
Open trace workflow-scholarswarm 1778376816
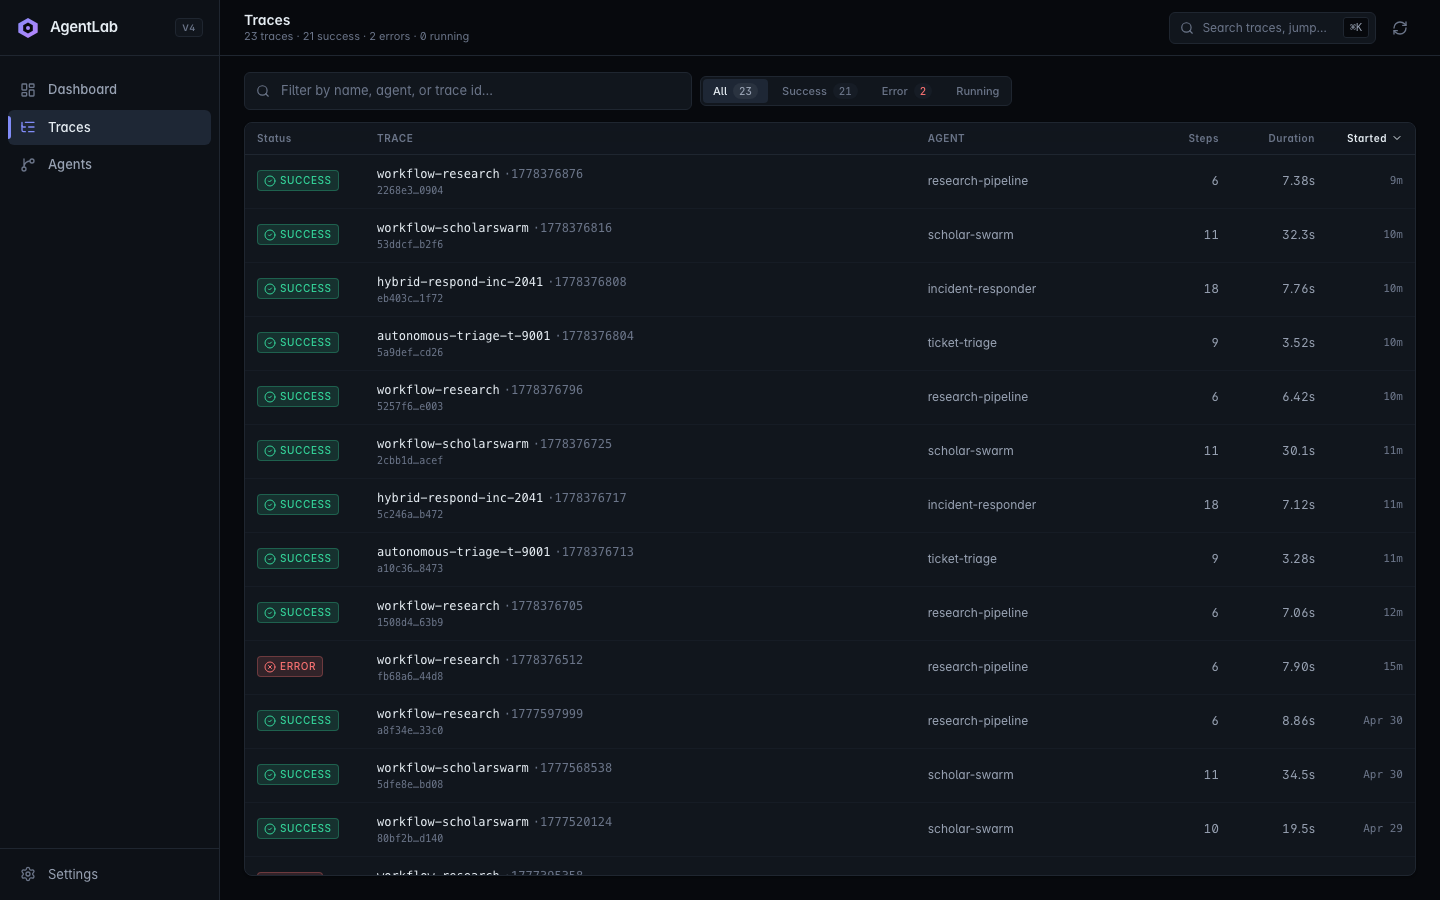[494, 228]
